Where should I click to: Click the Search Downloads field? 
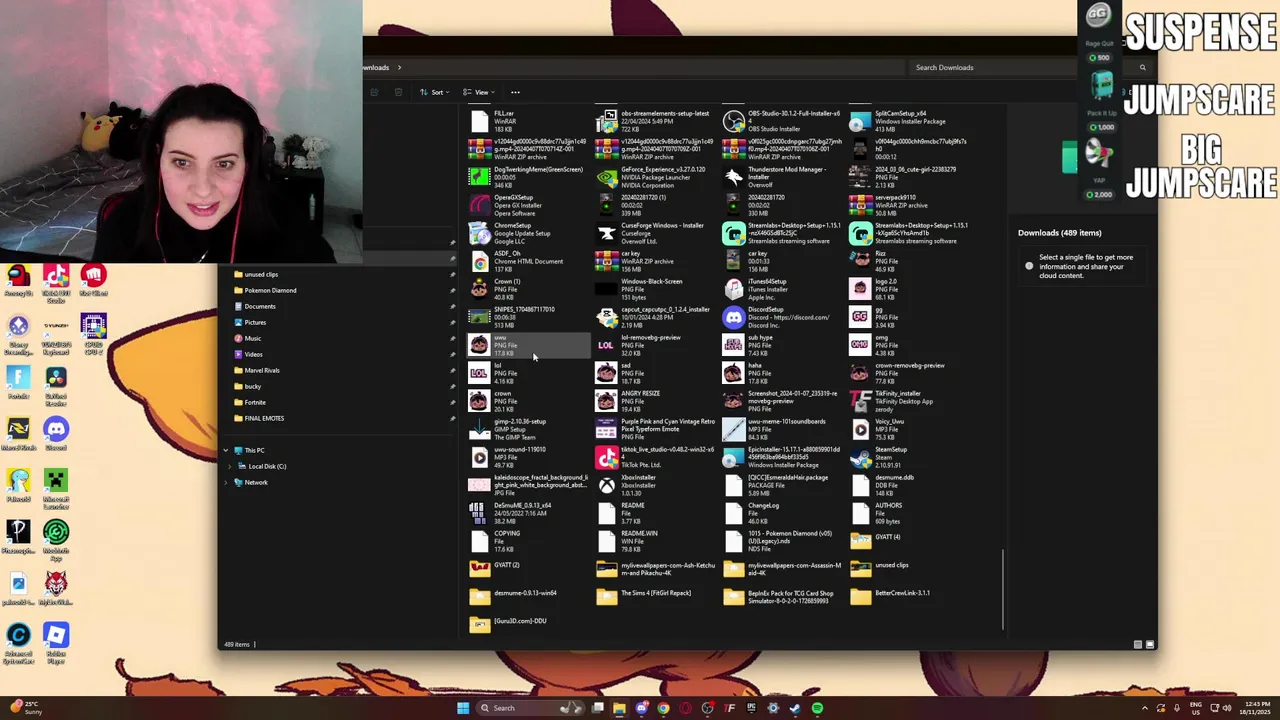point(1030,67)
